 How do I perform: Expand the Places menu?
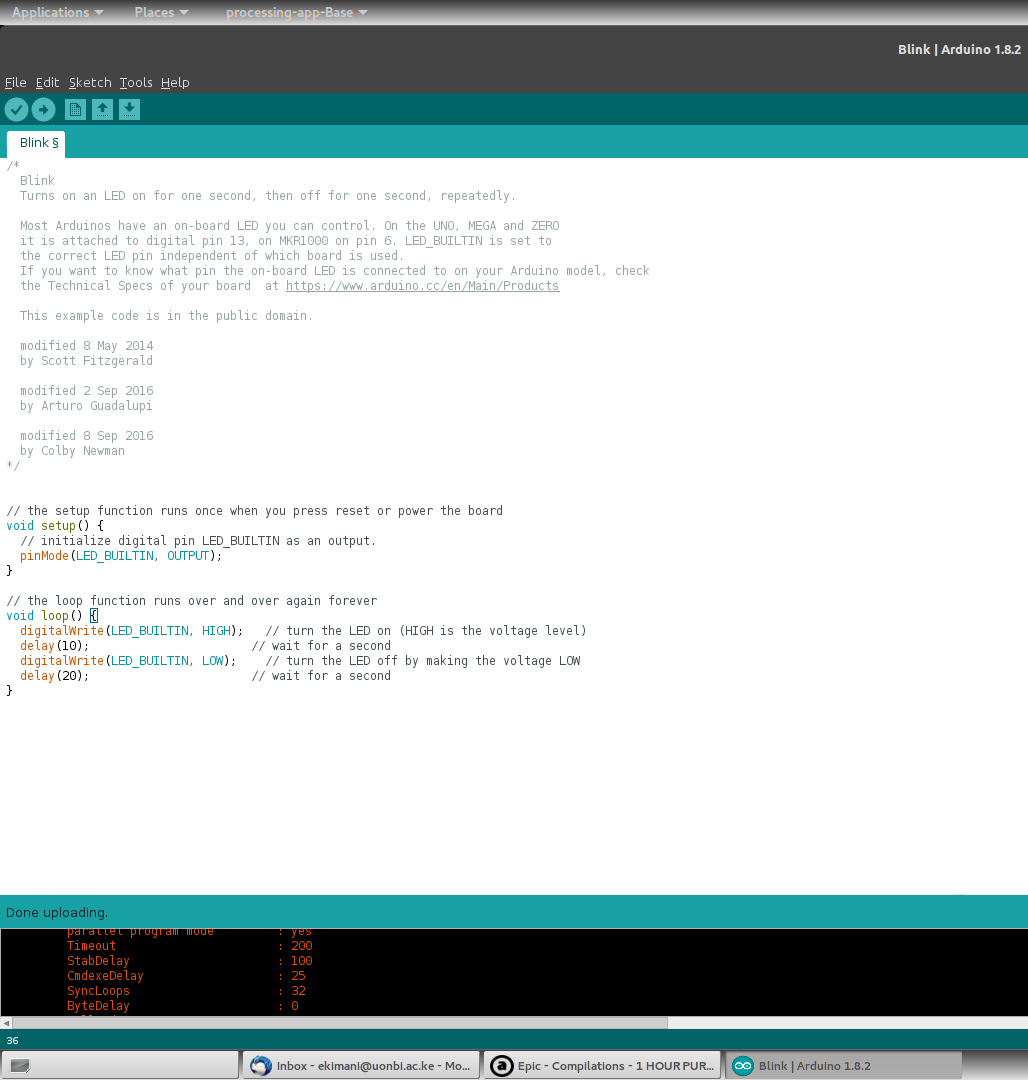[x=161, y=12]
